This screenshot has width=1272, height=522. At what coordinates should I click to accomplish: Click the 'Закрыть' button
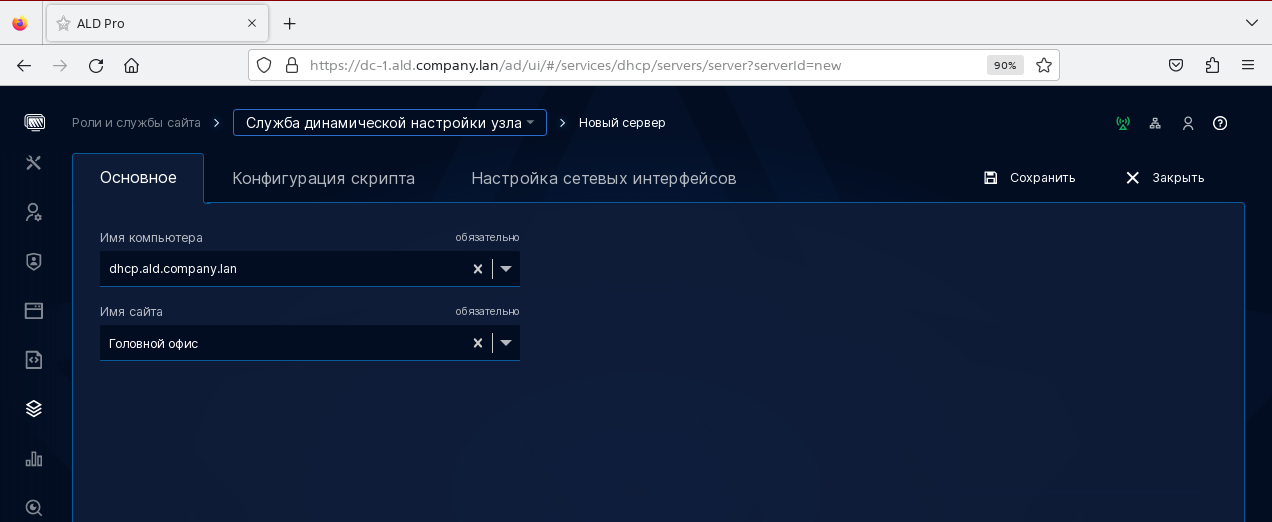tap(1165, 178)
